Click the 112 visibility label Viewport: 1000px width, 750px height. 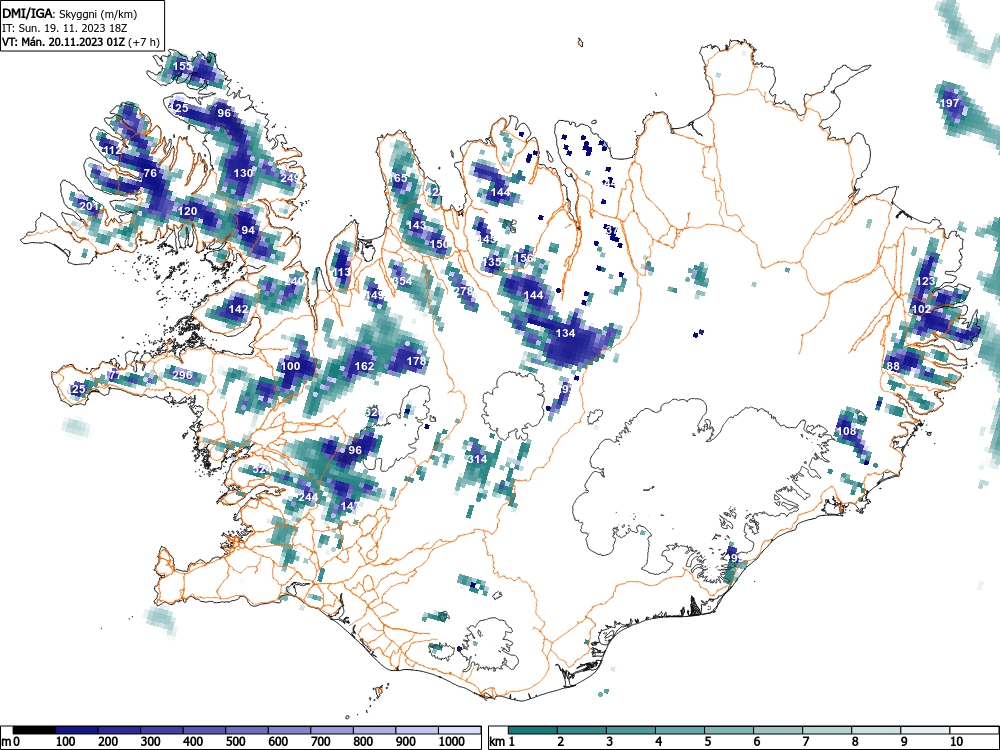112,151
